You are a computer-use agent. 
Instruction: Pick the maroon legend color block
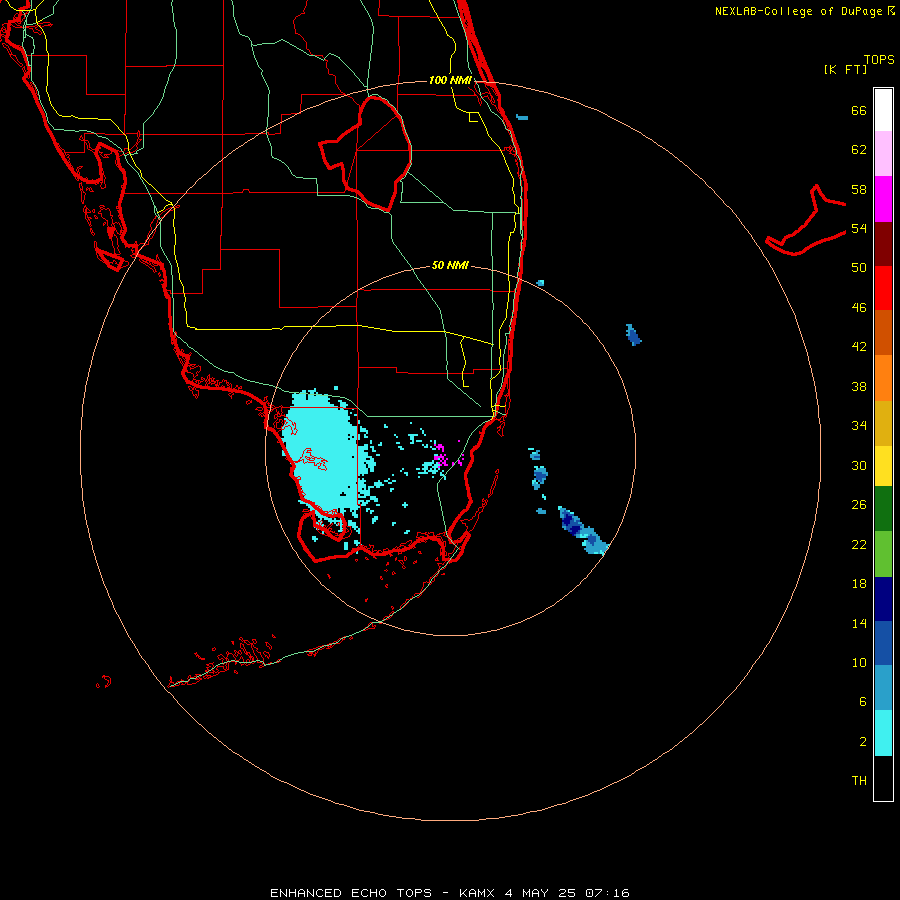click(x=883, y=244)
